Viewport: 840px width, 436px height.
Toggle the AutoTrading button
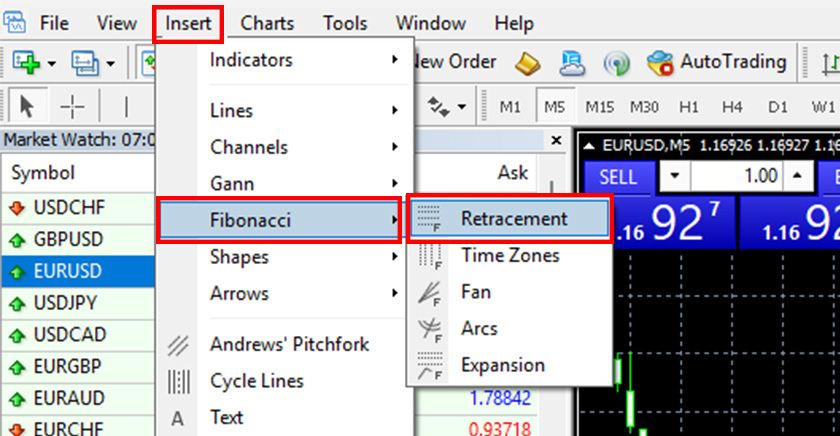[716, 62]
